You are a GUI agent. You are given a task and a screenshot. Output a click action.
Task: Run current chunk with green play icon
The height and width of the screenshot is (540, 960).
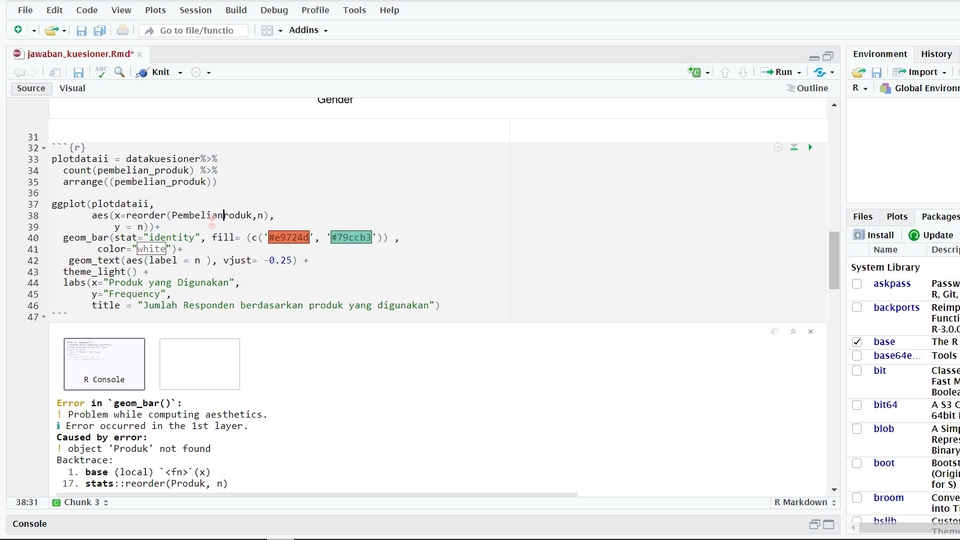point(810,147)
